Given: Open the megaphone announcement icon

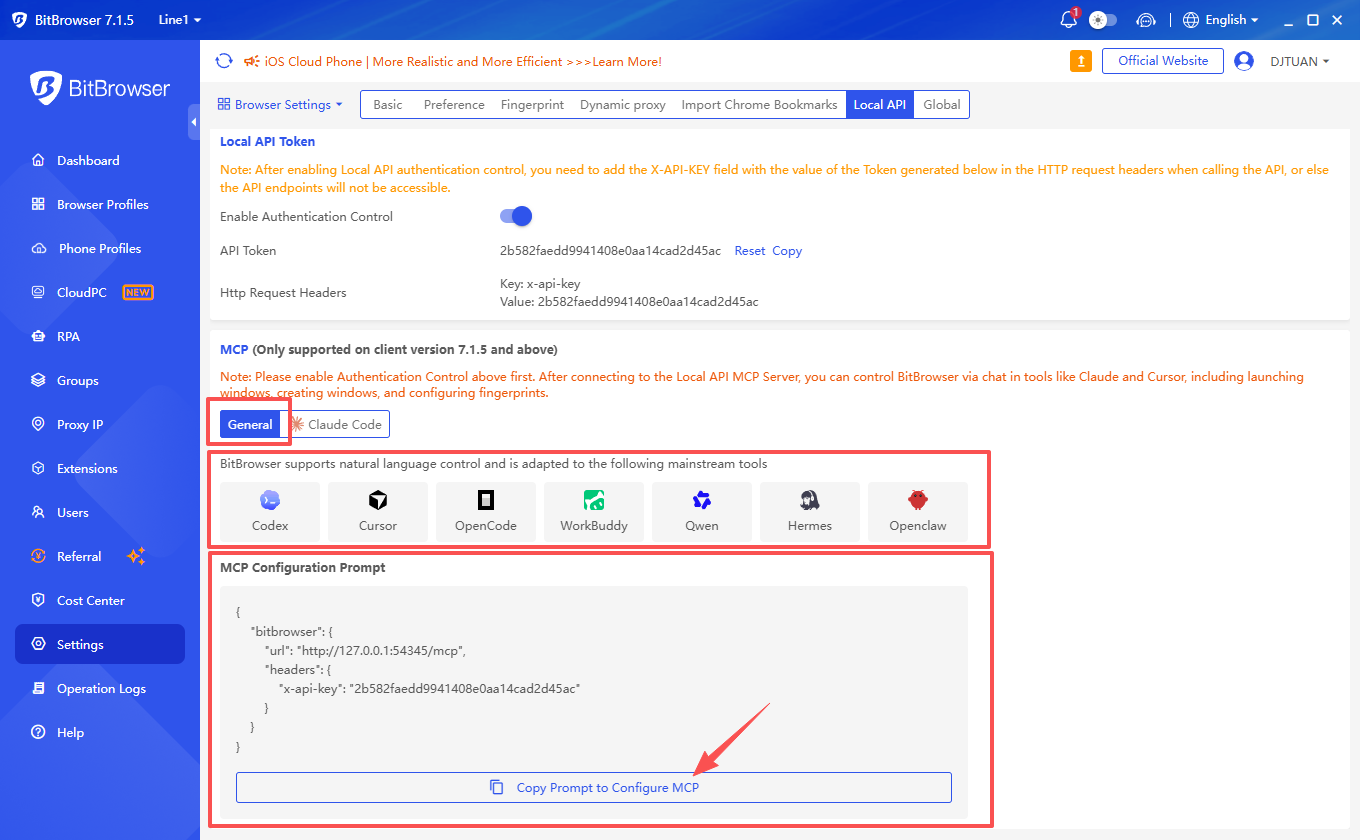Looking at the screenshot, I should (251, 61).
